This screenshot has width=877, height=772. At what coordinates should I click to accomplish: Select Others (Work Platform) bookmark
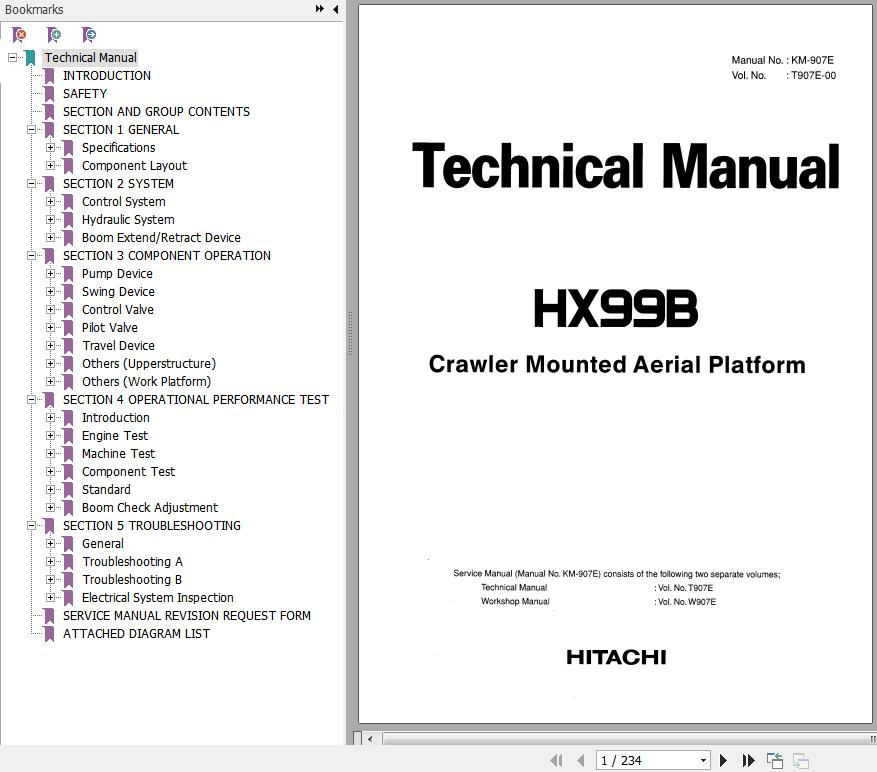coord(146,382)
